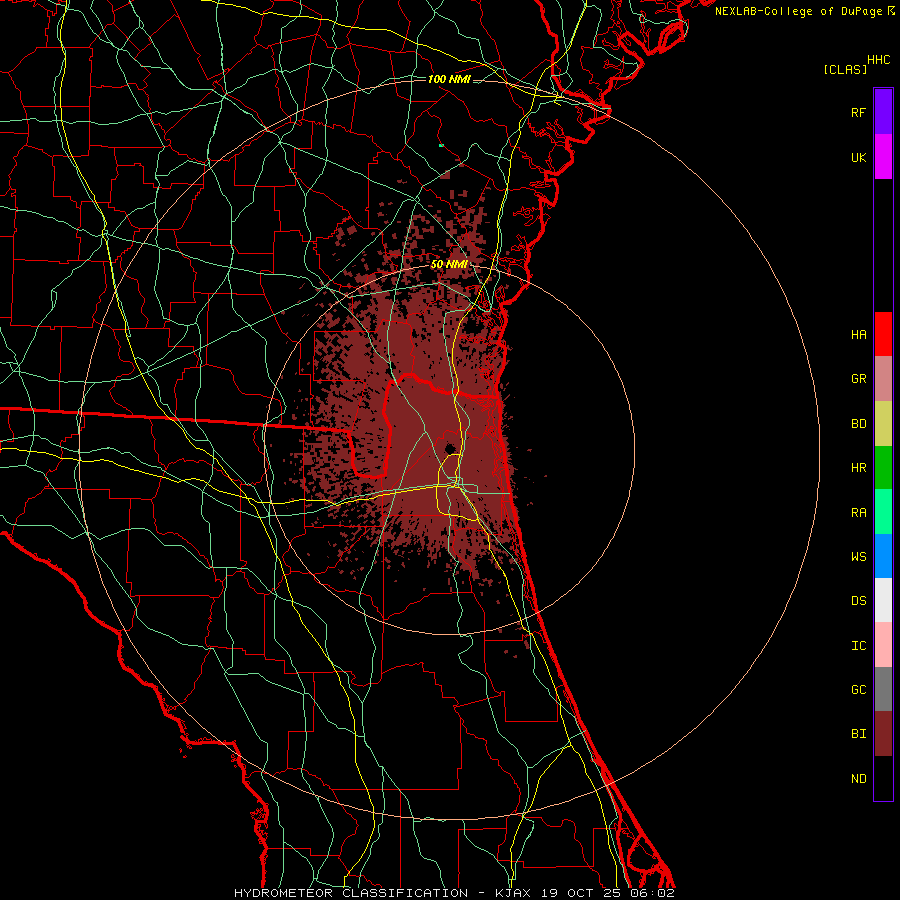Click the RF purple legend swatch
The height and width of the screenshot is (900, 900).
883,112
